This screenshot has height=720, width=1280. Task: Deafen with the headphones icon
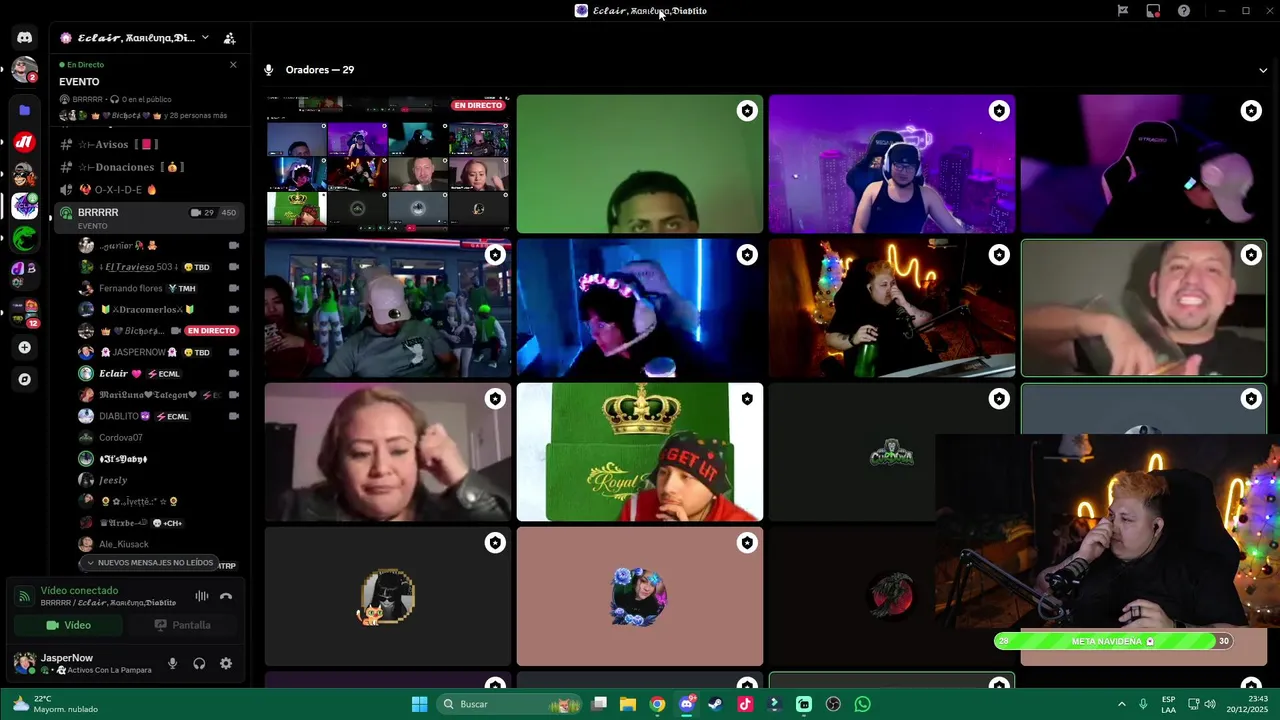199,663
